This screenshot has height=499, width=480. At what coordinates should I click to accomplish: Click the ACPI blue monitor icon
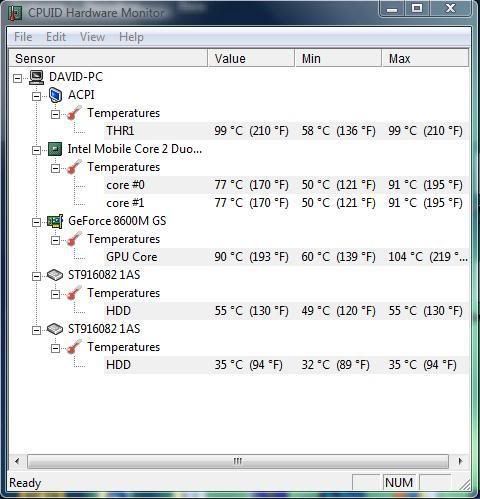[55, 95]
